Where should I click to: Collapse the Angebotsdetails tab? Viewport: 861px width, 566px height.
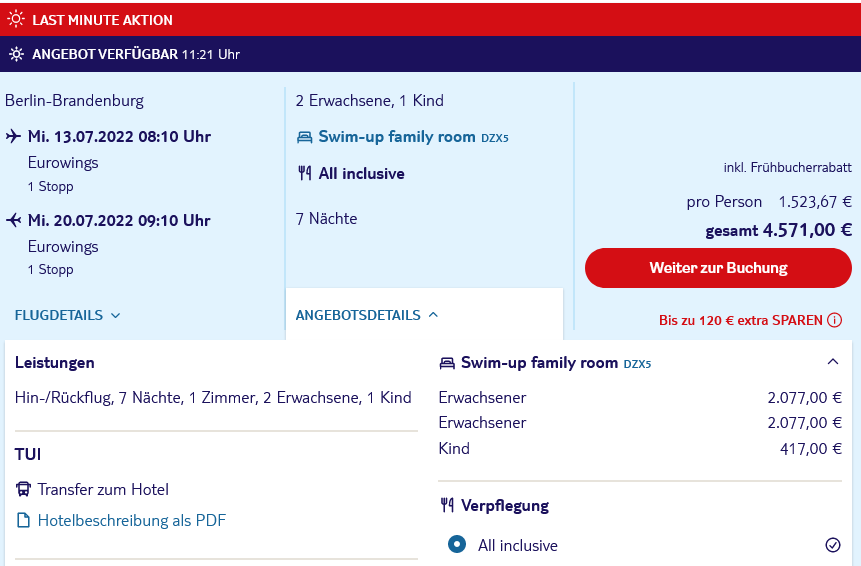[367, 315]
